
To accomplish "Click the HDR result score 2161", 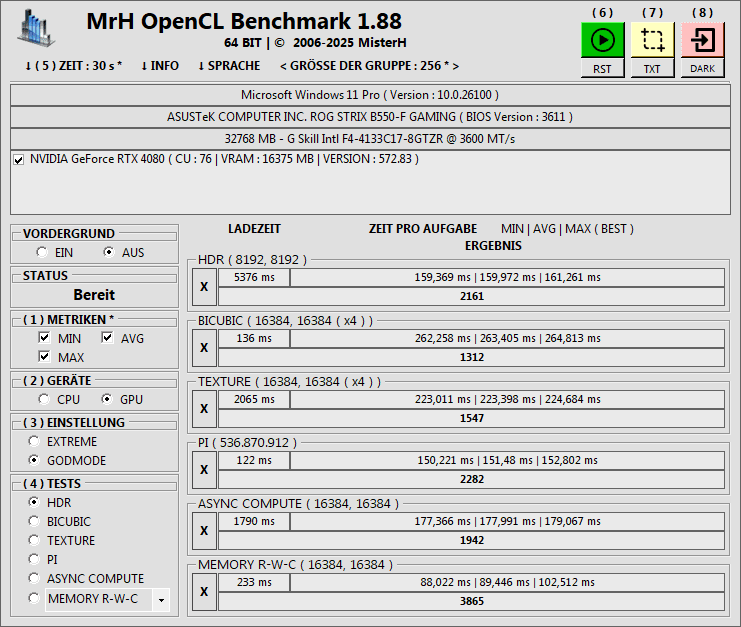I will tap(472, 296).
